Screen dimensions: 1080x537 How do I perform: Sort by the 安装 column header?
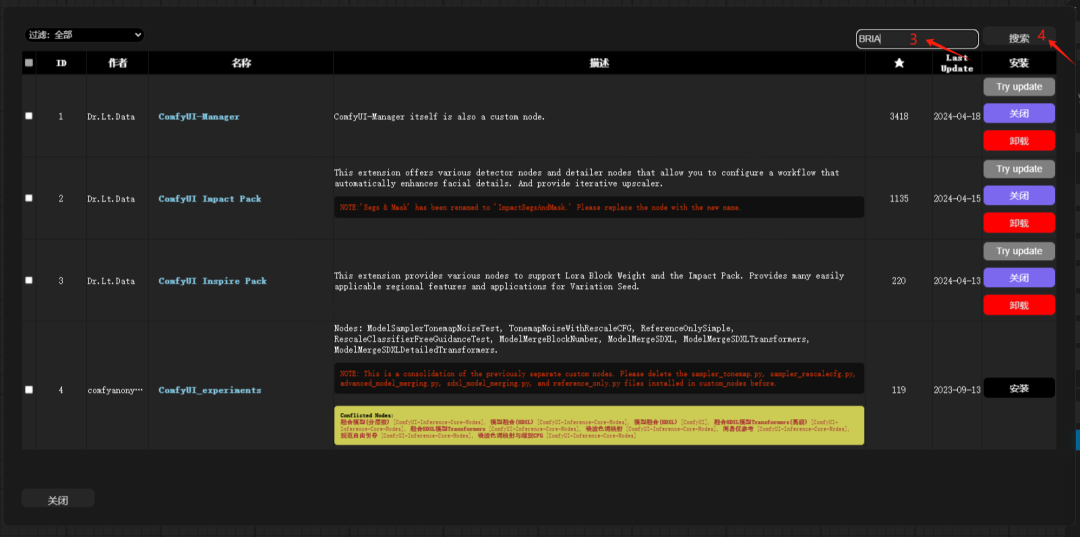click(1019, 63)
